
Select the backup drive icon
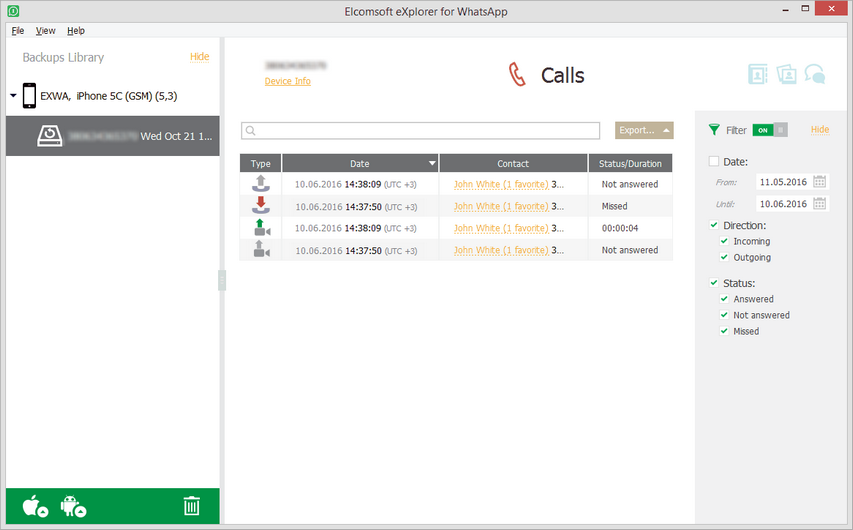coord(50,135)
